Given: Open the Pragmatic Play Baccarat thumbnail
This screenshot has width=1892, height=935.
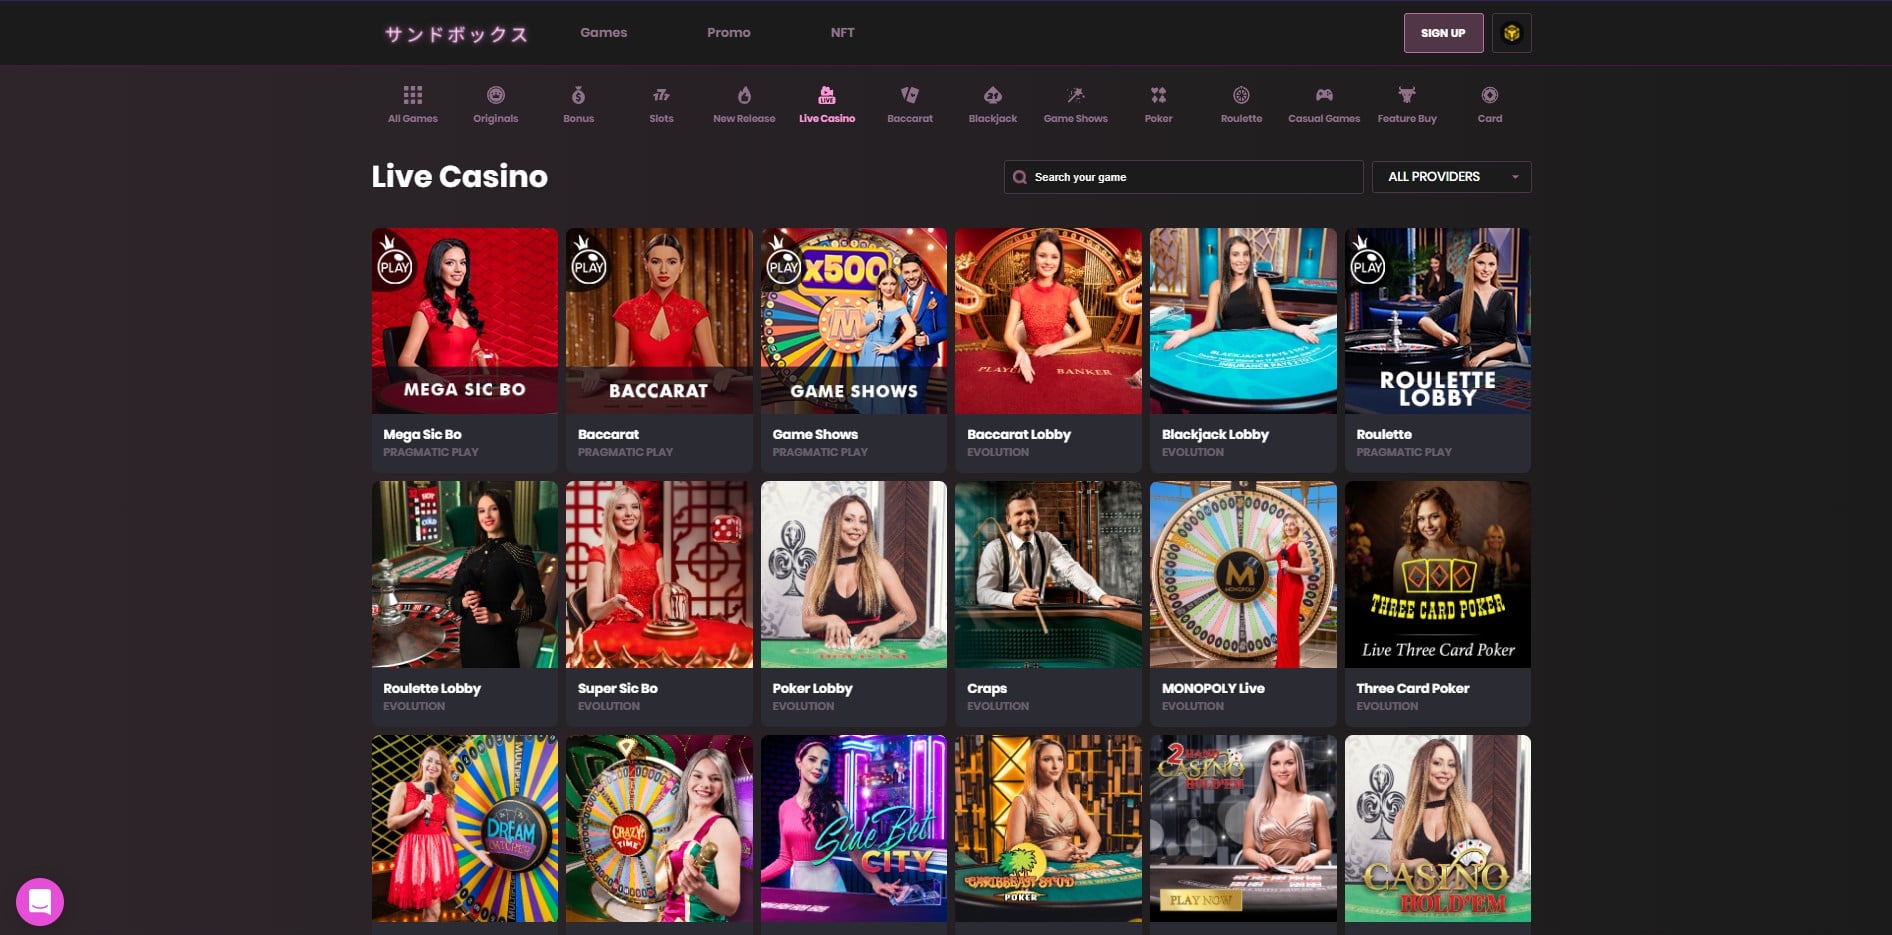Looking at the screenshot, I should point(659,321).
